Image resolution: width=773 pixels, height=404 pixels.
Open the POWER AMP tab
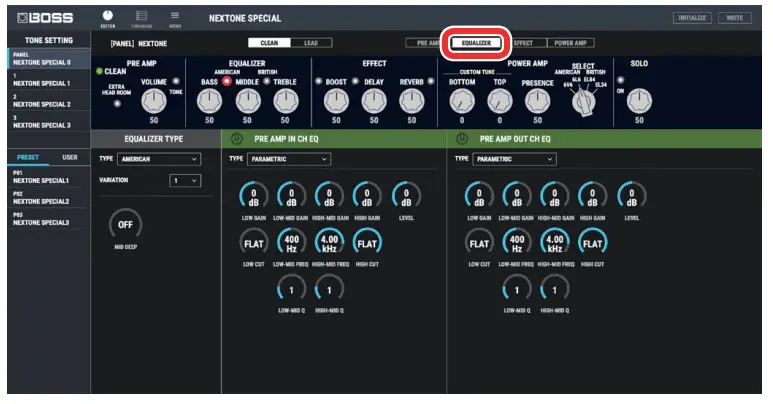click(x=570, y=43)
